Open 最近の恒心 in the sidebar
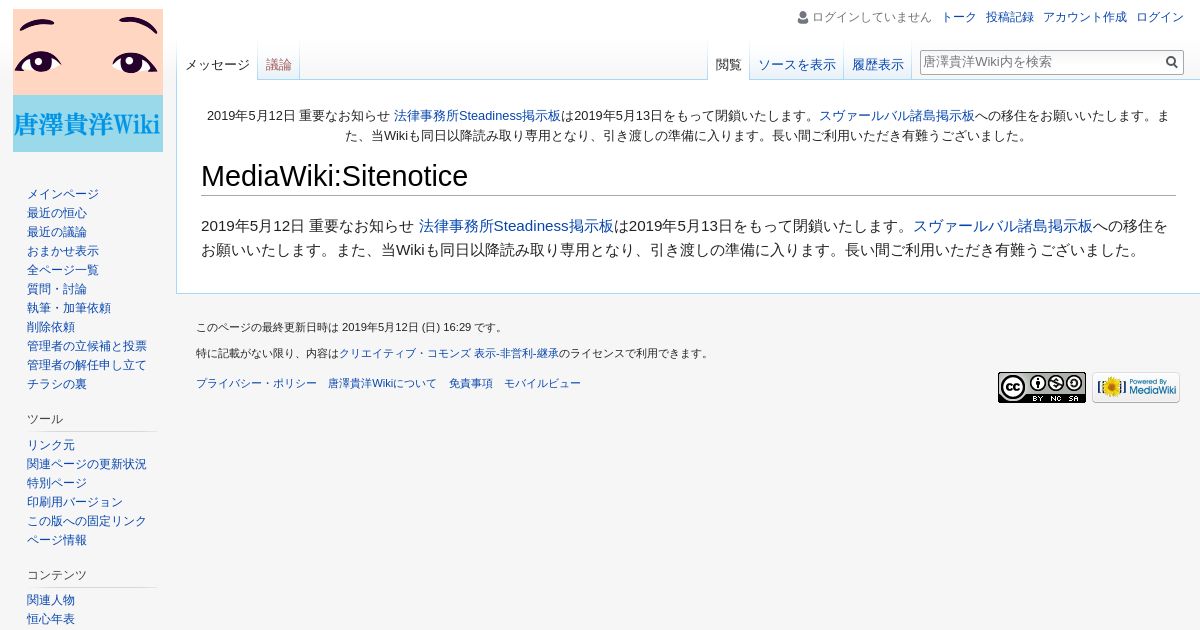The width and height of the screenshot is (1200, 630). pos(57,213)
